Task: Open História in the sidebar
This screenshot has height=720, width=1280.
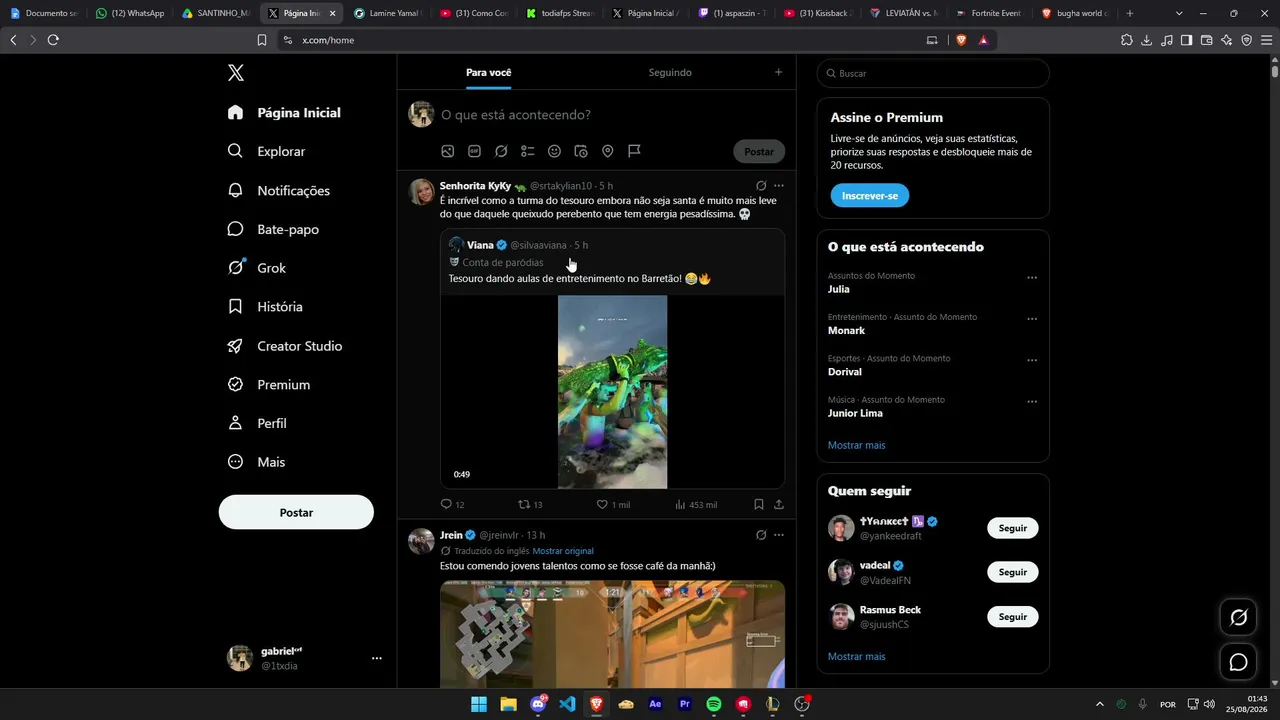Action: click(x=265, y=307)
